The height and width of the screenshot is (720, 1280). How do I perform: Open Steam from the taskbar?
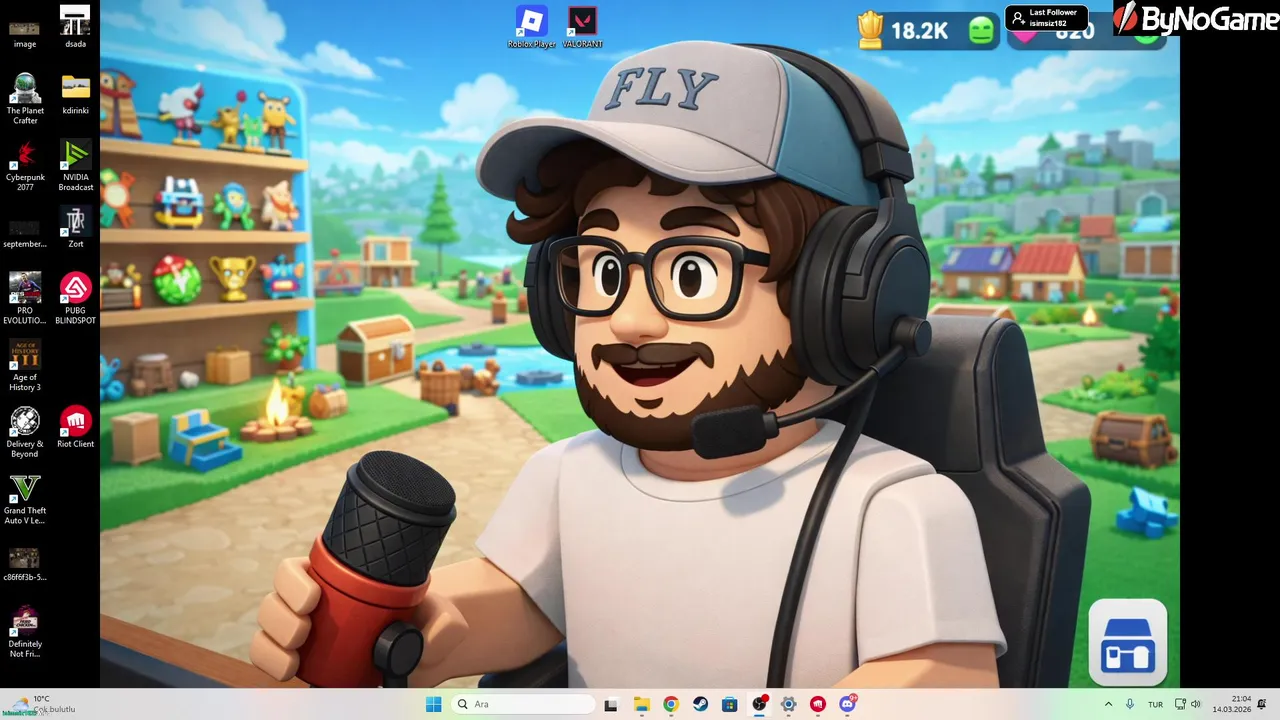tap(700, 704)
